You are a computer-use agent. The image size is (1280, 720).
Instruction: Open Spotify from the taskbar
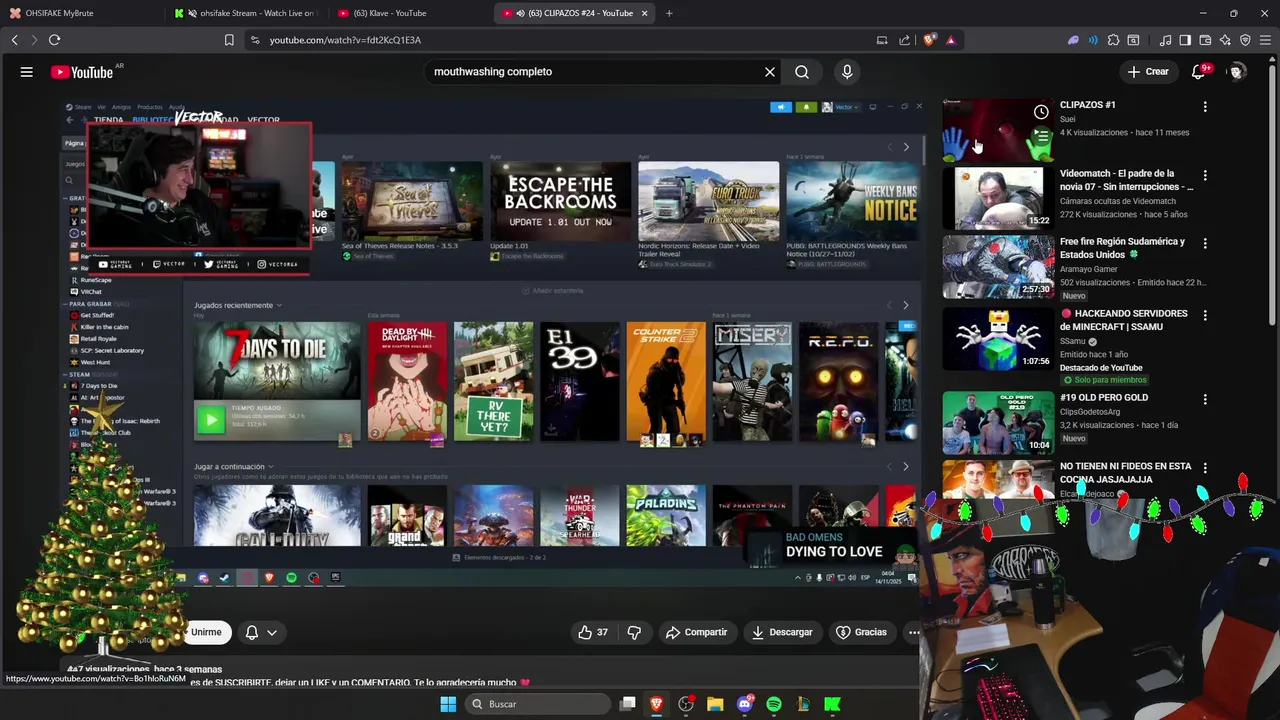(x=774, y=704)
